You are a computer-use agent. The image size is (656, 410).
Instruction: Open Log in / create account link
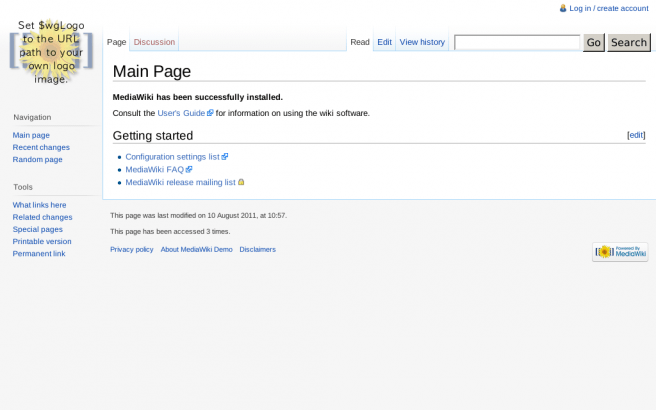[x=609, y=8]
